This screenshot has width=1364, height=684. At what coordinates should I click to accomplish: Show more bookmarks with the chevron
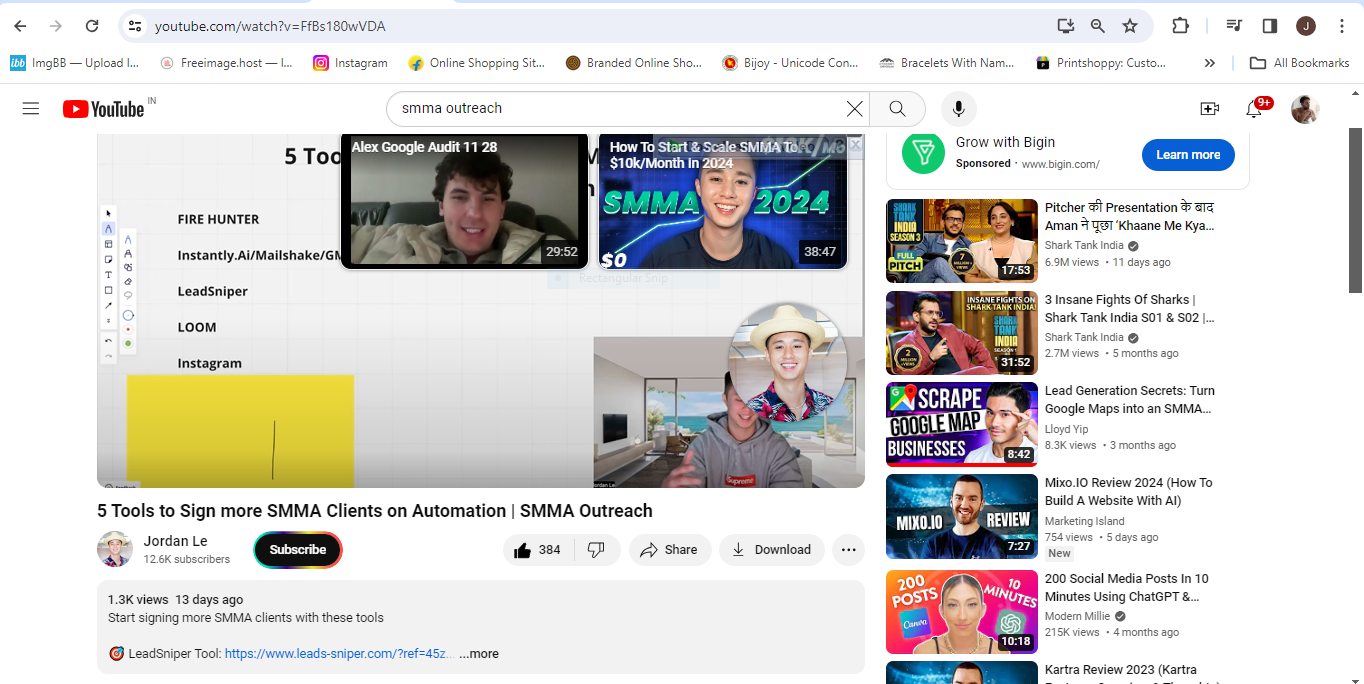[x=1210, y=63]
